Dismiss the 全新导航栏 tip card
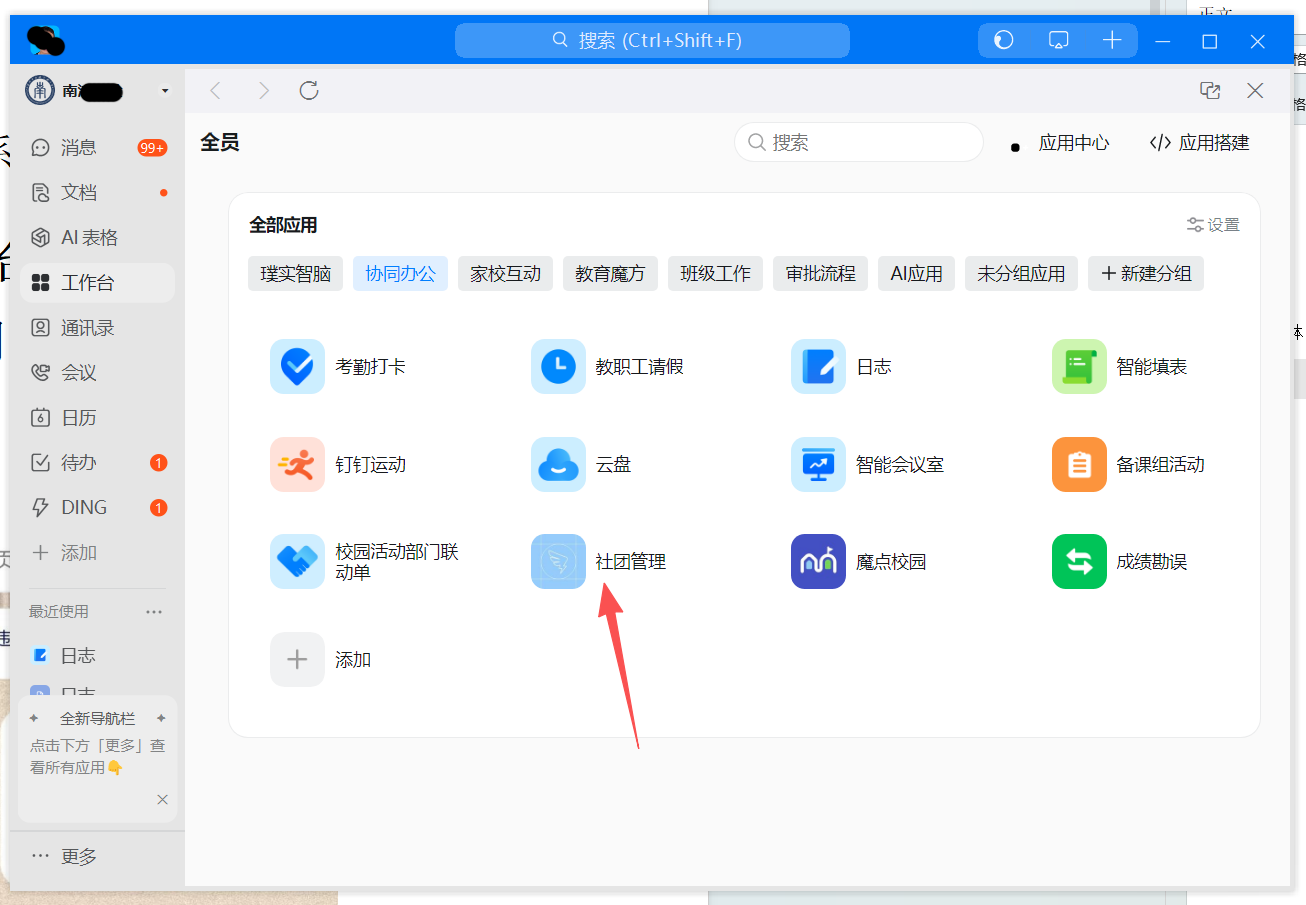Image resolution: width=1306 pixels, height=905 pixels. 162,799
